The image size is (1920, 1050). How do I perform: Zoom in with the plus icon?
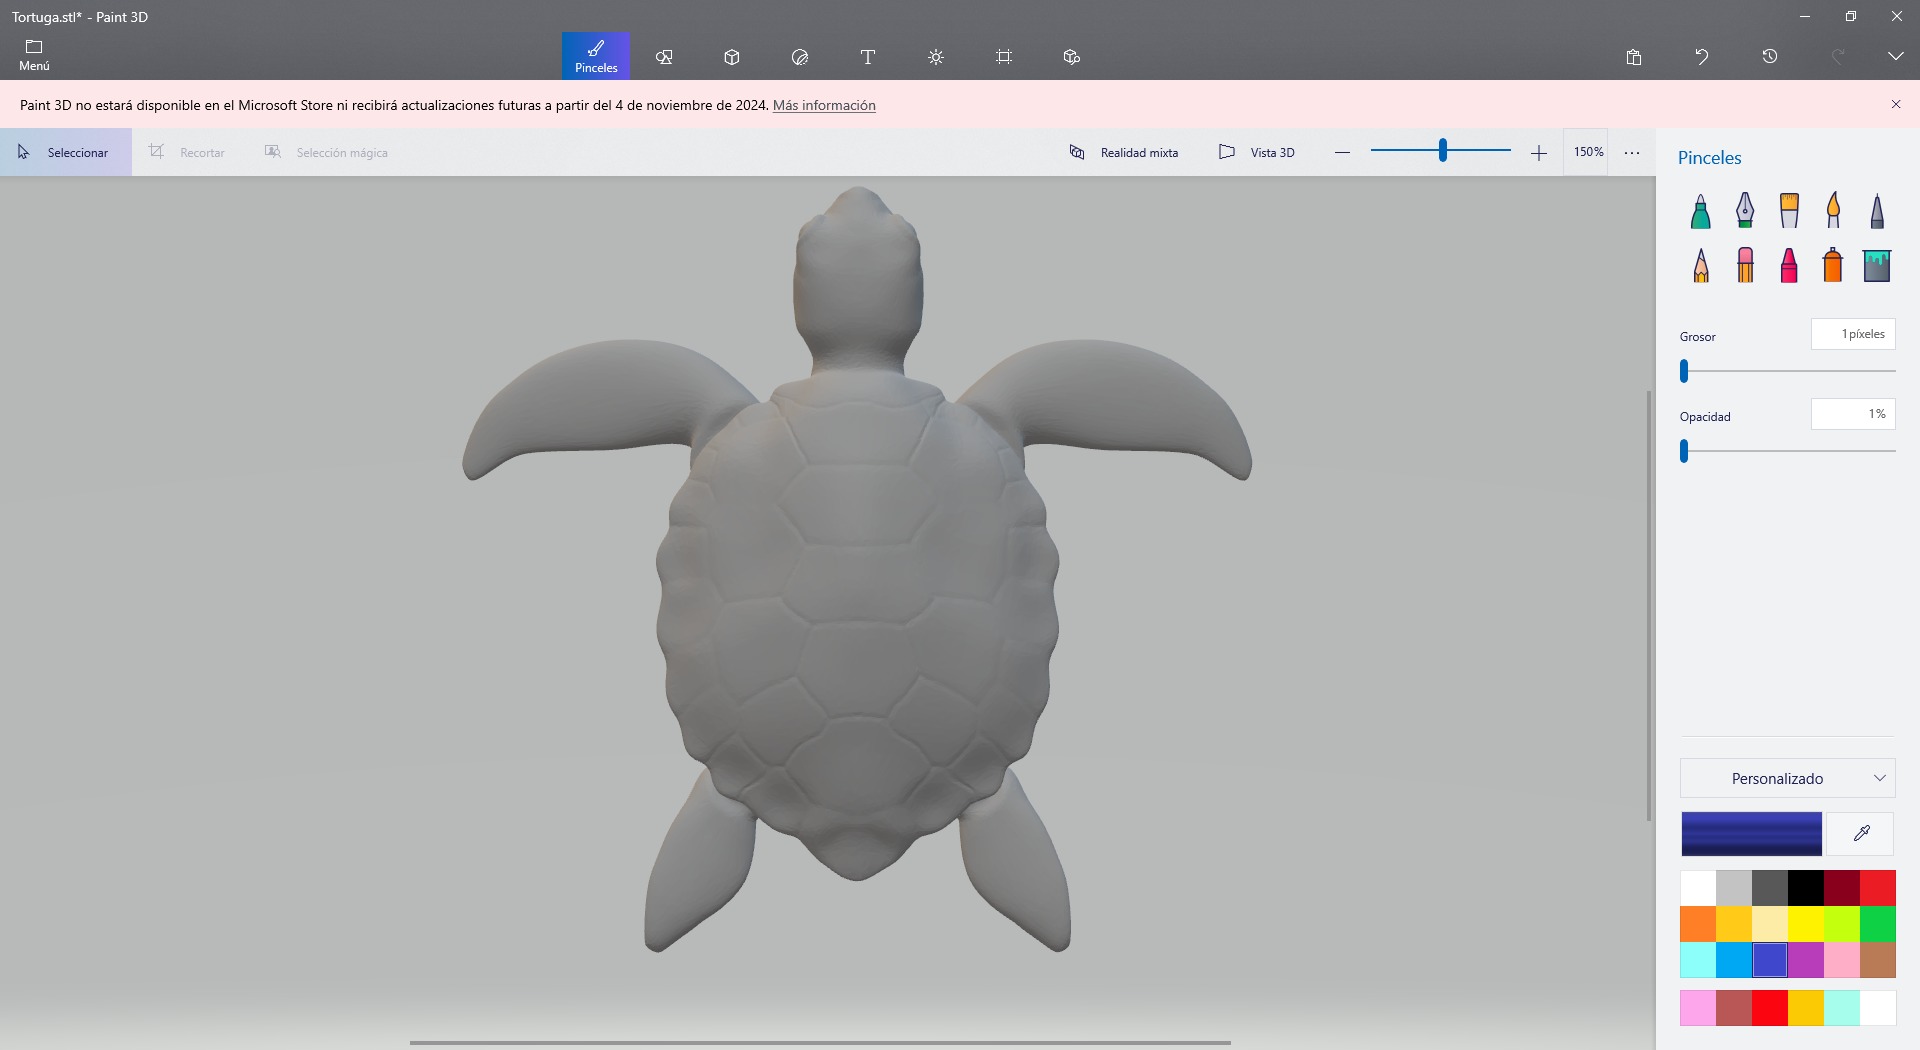(1539, 152)
